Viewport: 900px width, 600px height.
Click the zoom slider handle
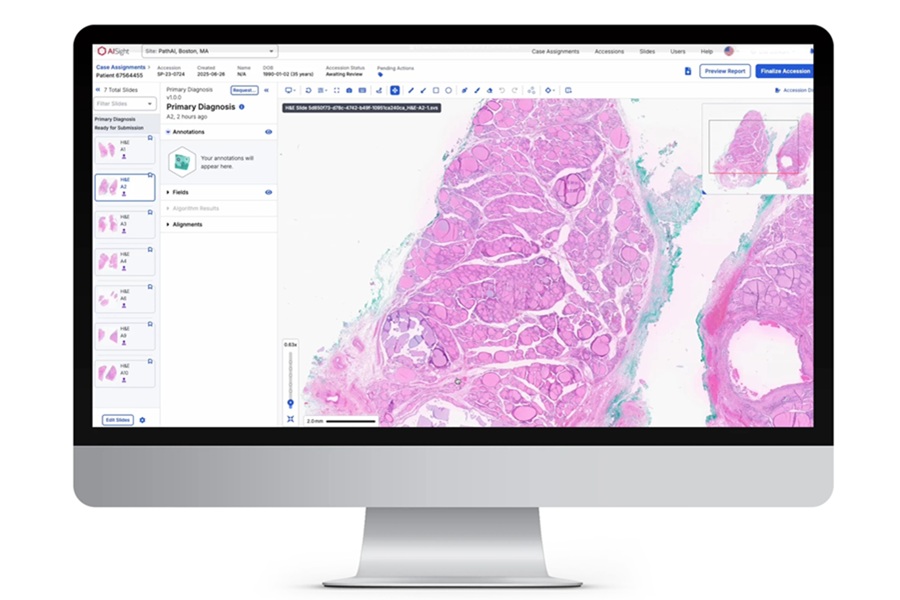290,404
